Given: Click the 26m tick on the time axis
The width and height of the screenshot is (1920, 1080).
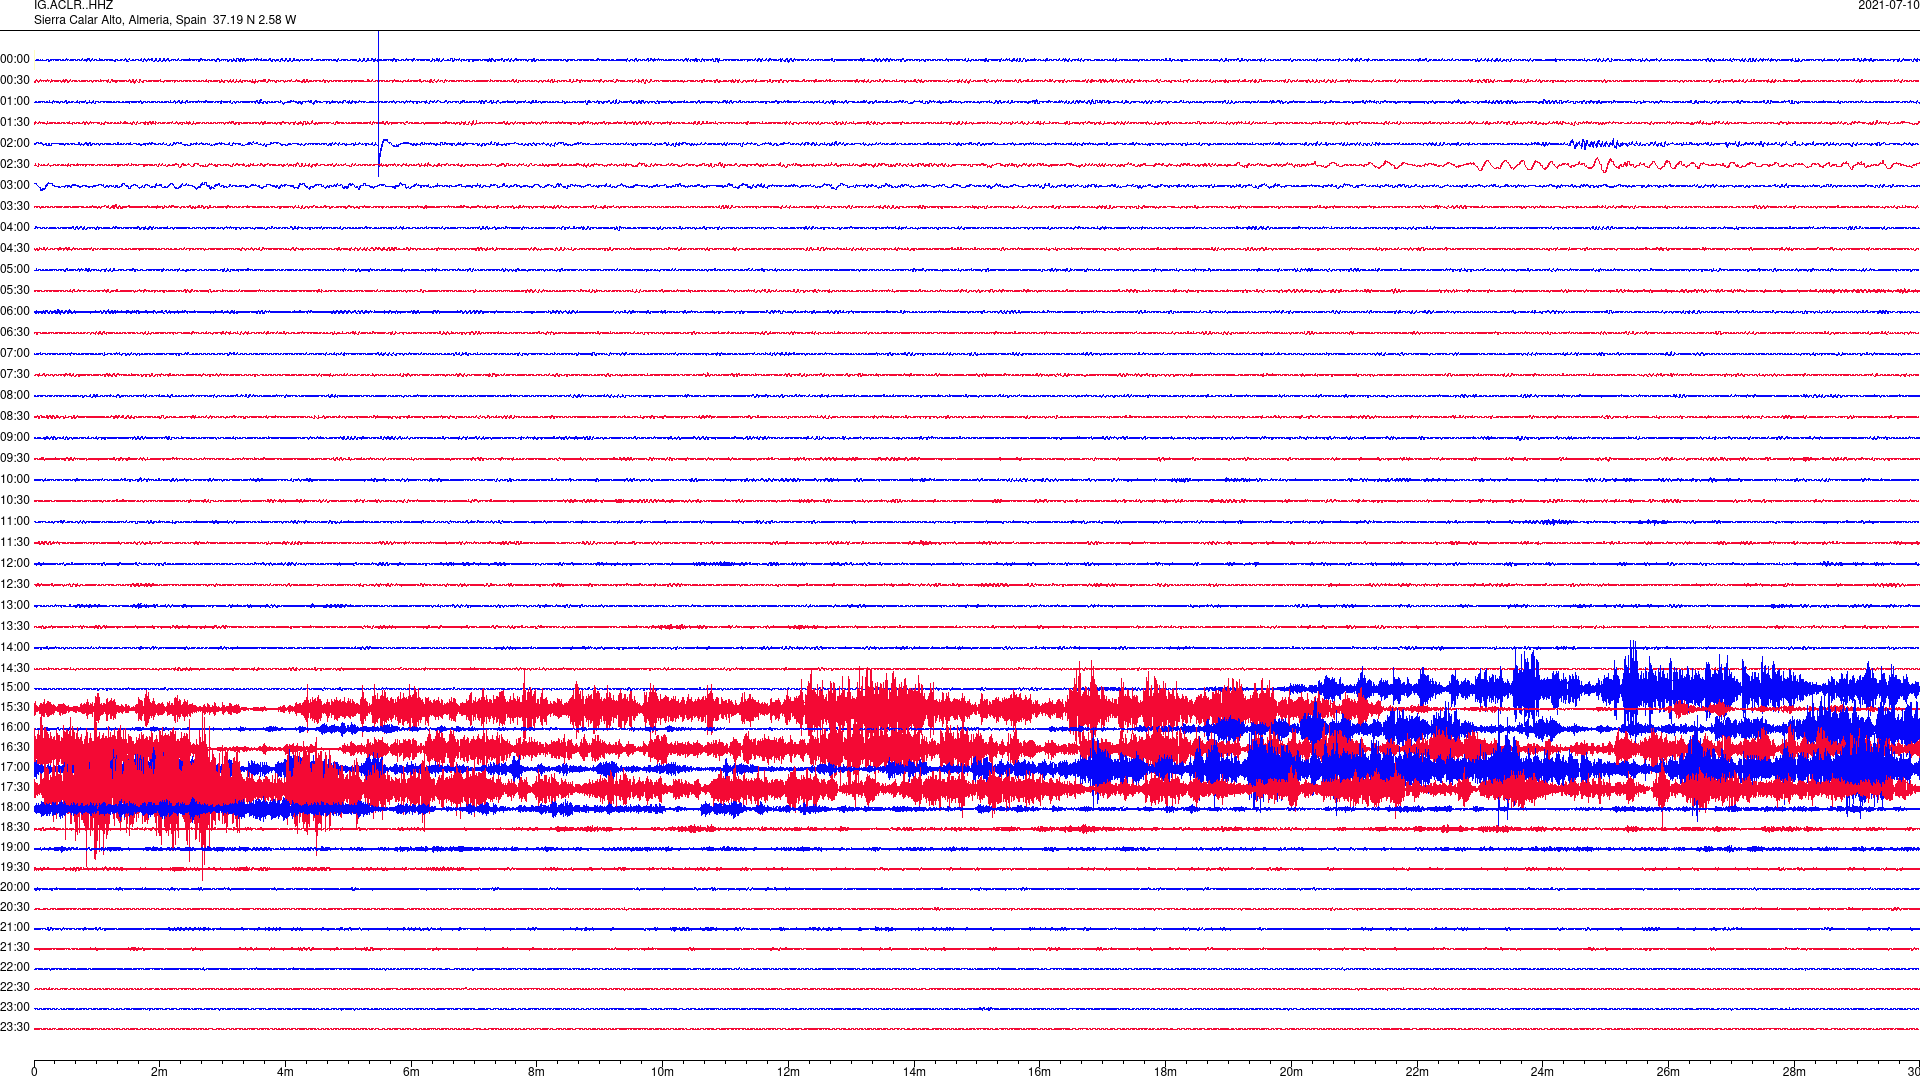Looking at the screenshot, I should (1668, 1072).
